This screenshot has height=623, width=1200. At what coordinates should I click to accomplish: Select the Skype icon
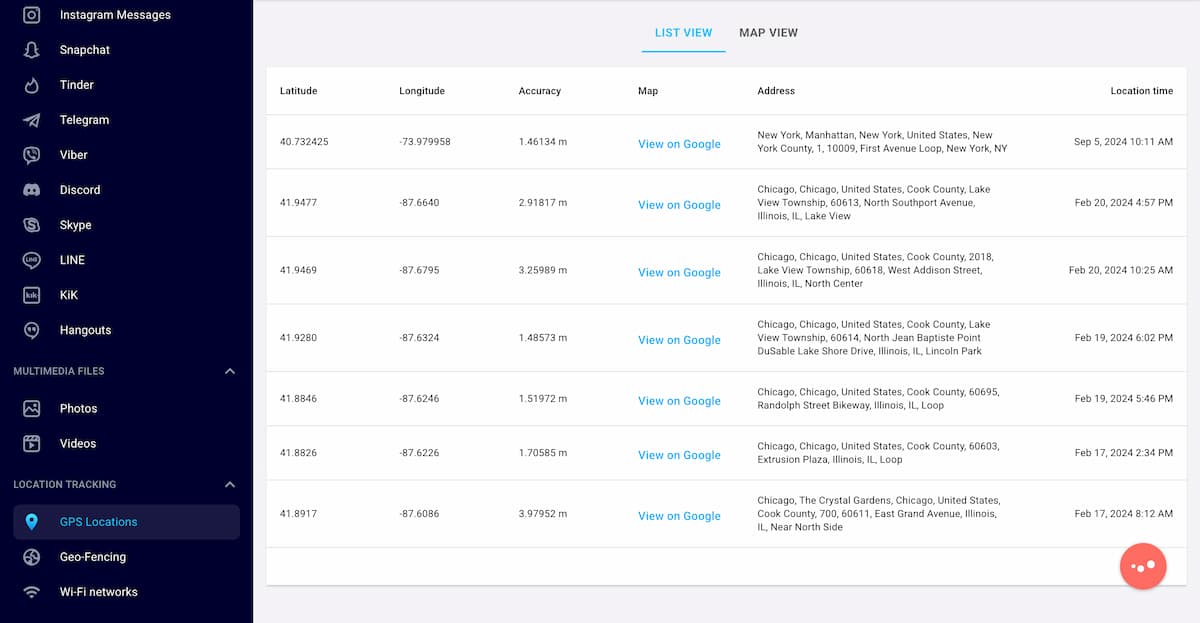pos(32,225)
